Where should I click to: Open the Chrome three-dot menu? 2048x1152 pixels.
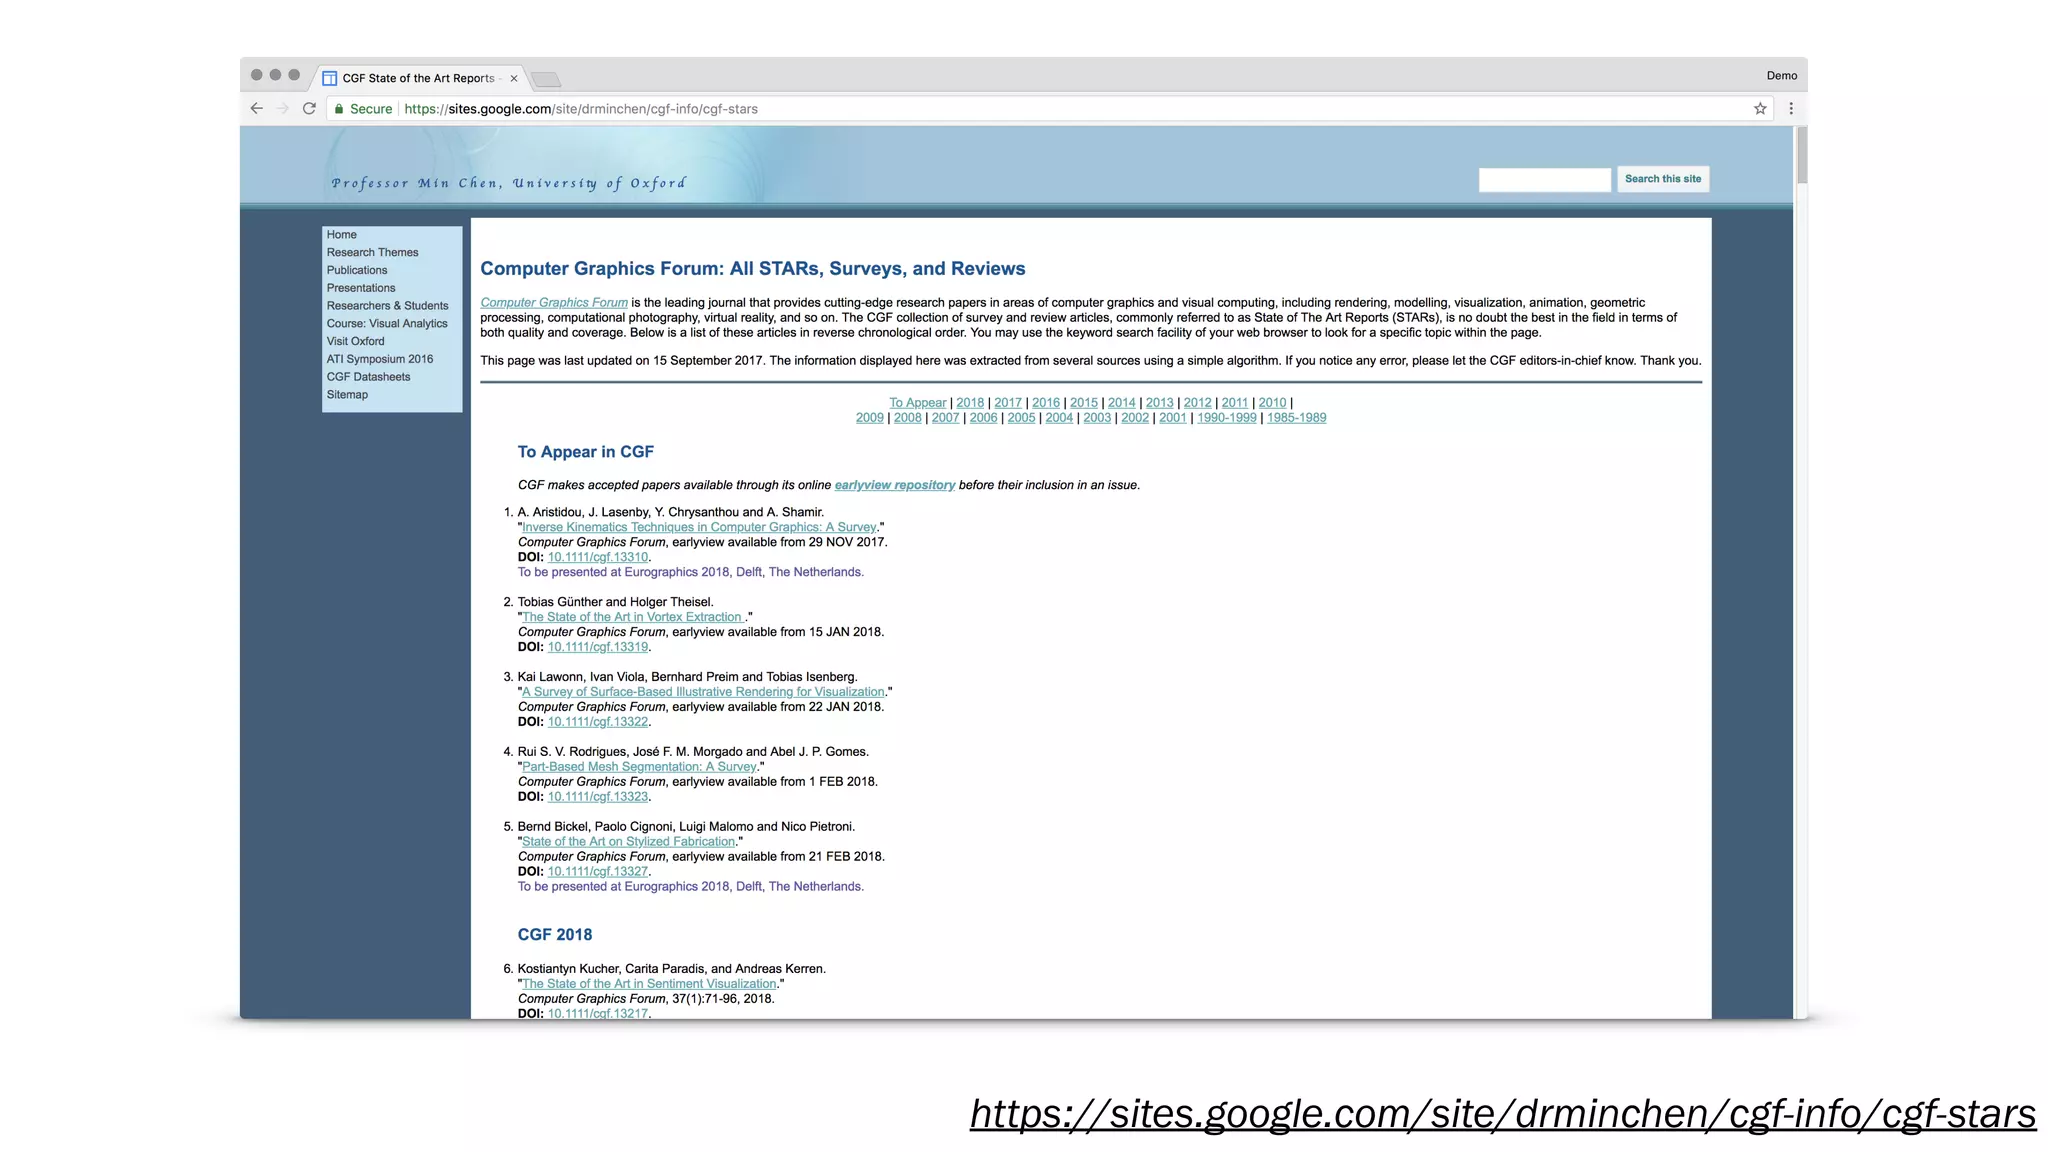(x=1791, y=109)
